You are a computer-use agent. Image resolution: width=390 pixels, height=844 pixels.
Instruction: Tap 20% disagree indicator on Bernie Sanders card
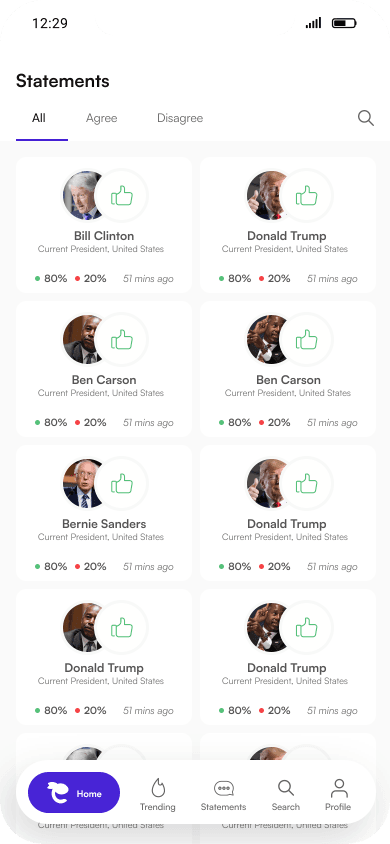coord(91,566)
